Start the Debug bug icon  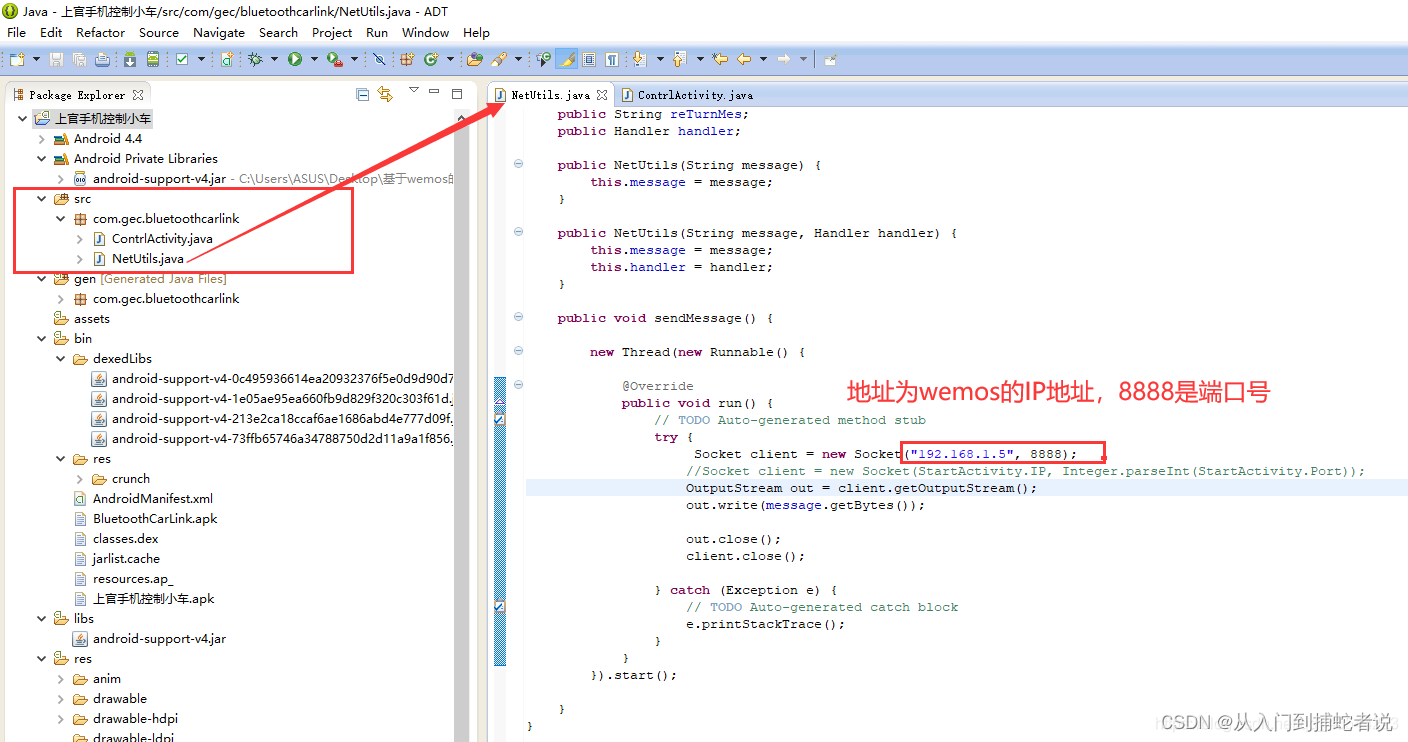point(256,59)
